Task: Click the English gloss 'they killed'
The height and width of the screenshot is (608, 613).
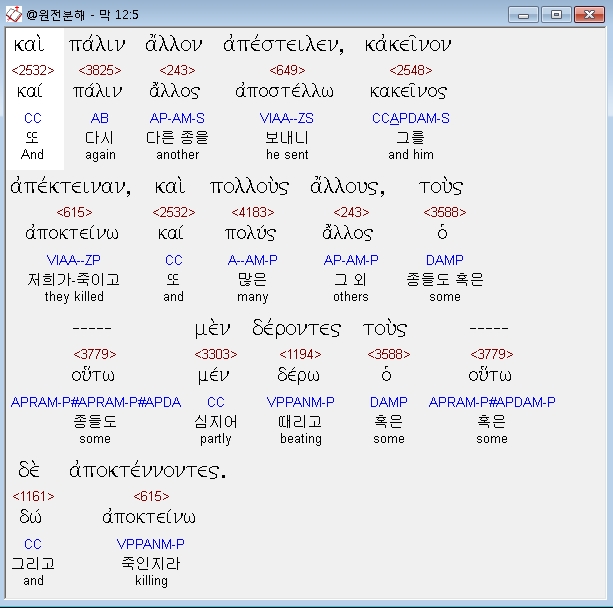Action: [x=74, y=297]
